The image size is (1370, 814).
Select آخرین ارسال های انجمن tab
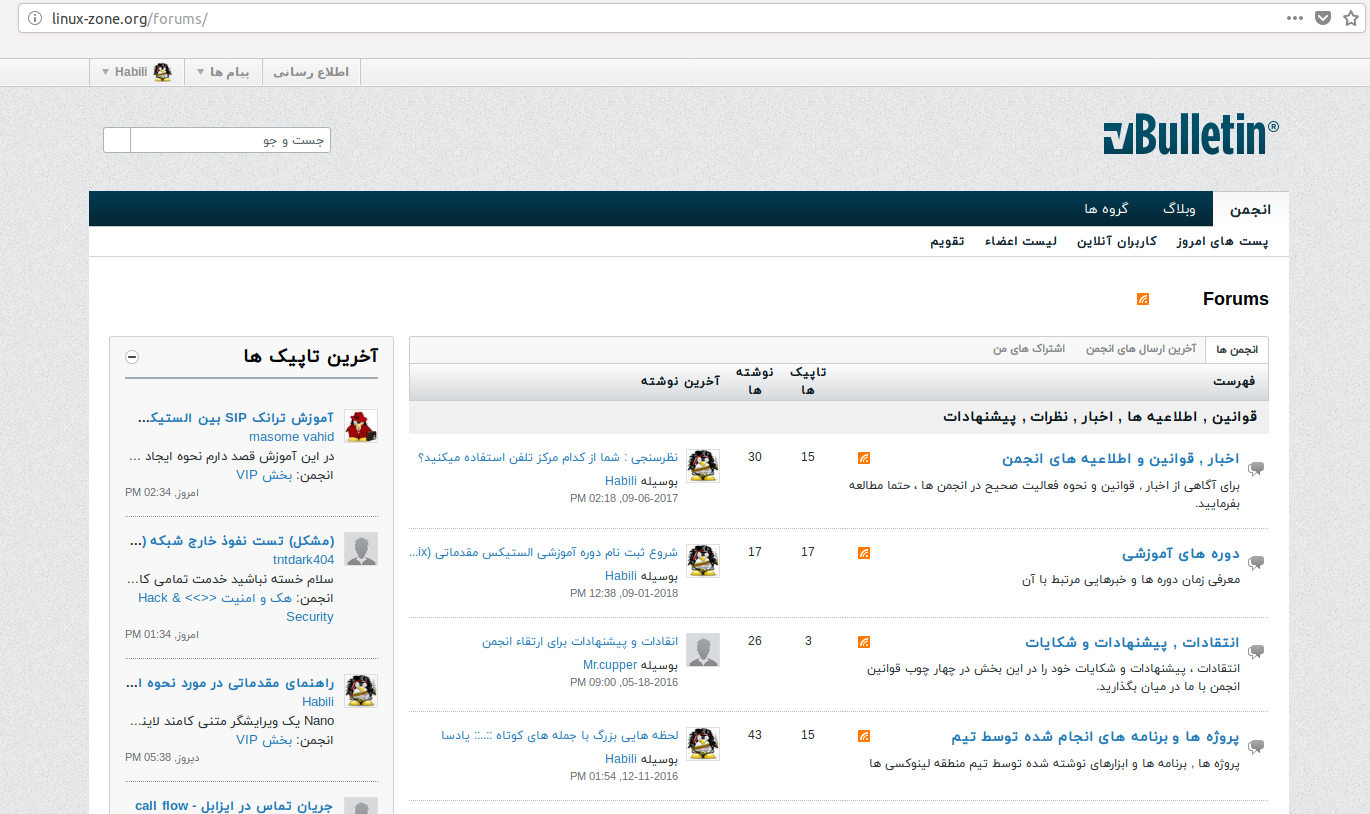(x=1141, y=349)
